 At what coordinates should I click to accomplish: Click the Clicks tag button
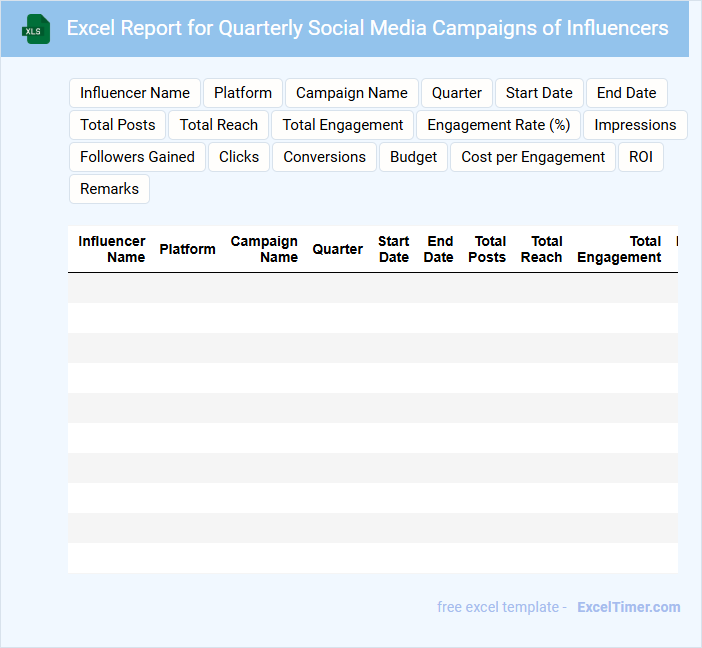(239, 157)
